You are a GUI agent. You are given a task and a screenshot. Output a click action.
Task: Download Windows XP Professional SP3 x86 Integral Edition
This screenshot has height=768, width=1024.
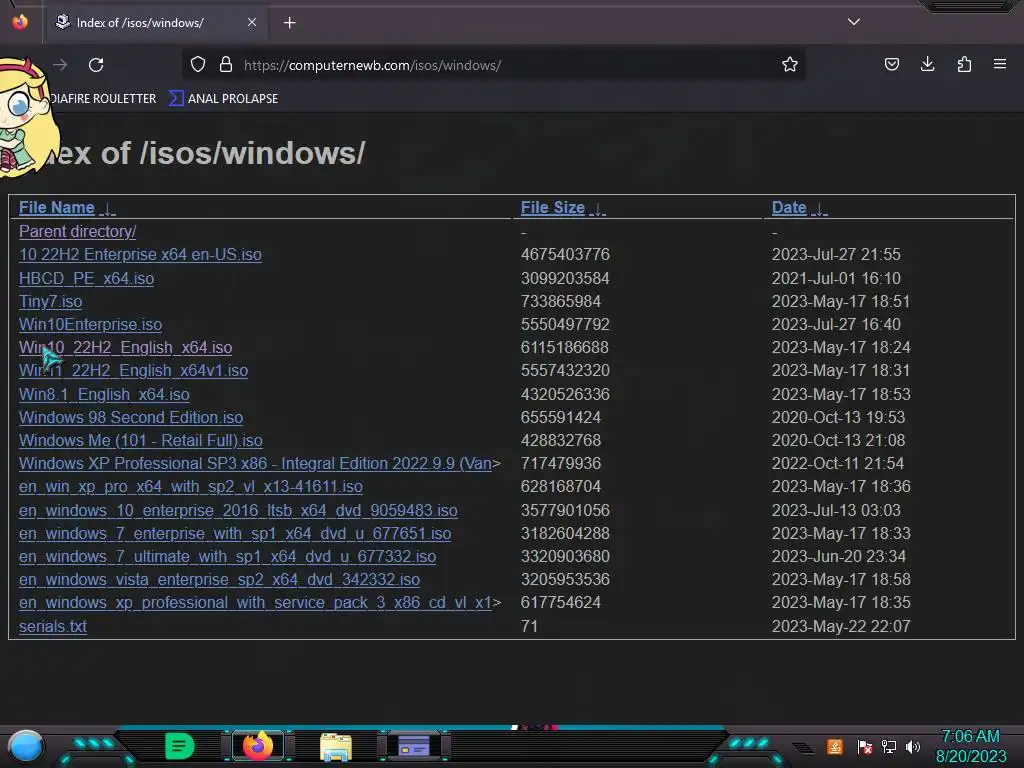255,463
